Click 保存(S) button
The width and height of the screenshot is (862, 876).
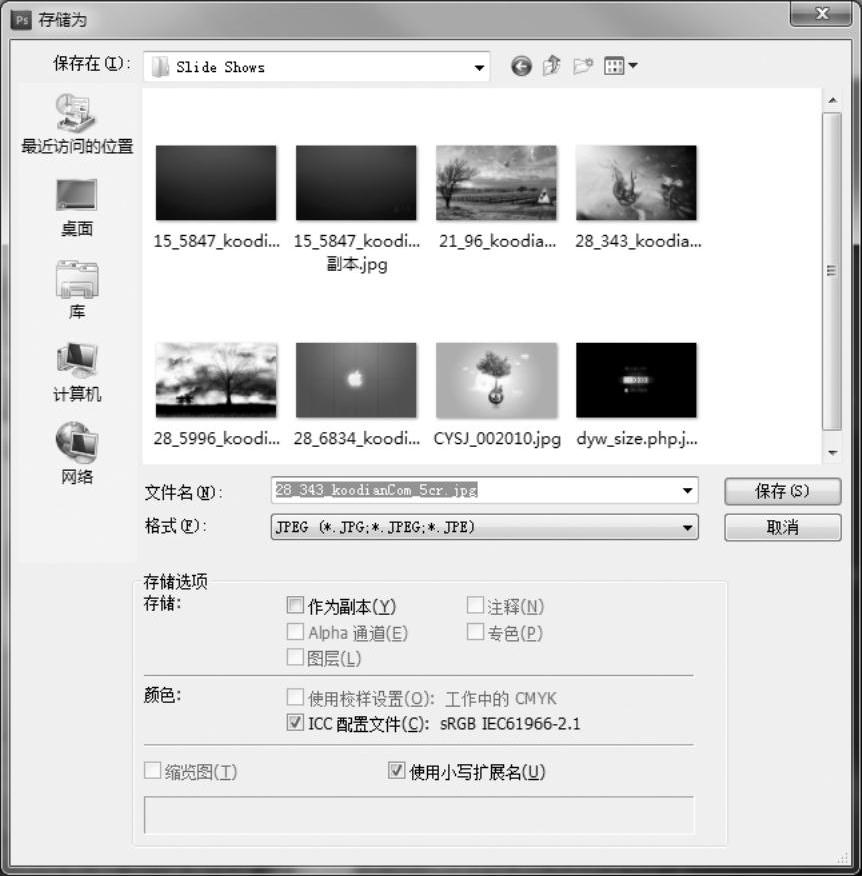[782, 492]
